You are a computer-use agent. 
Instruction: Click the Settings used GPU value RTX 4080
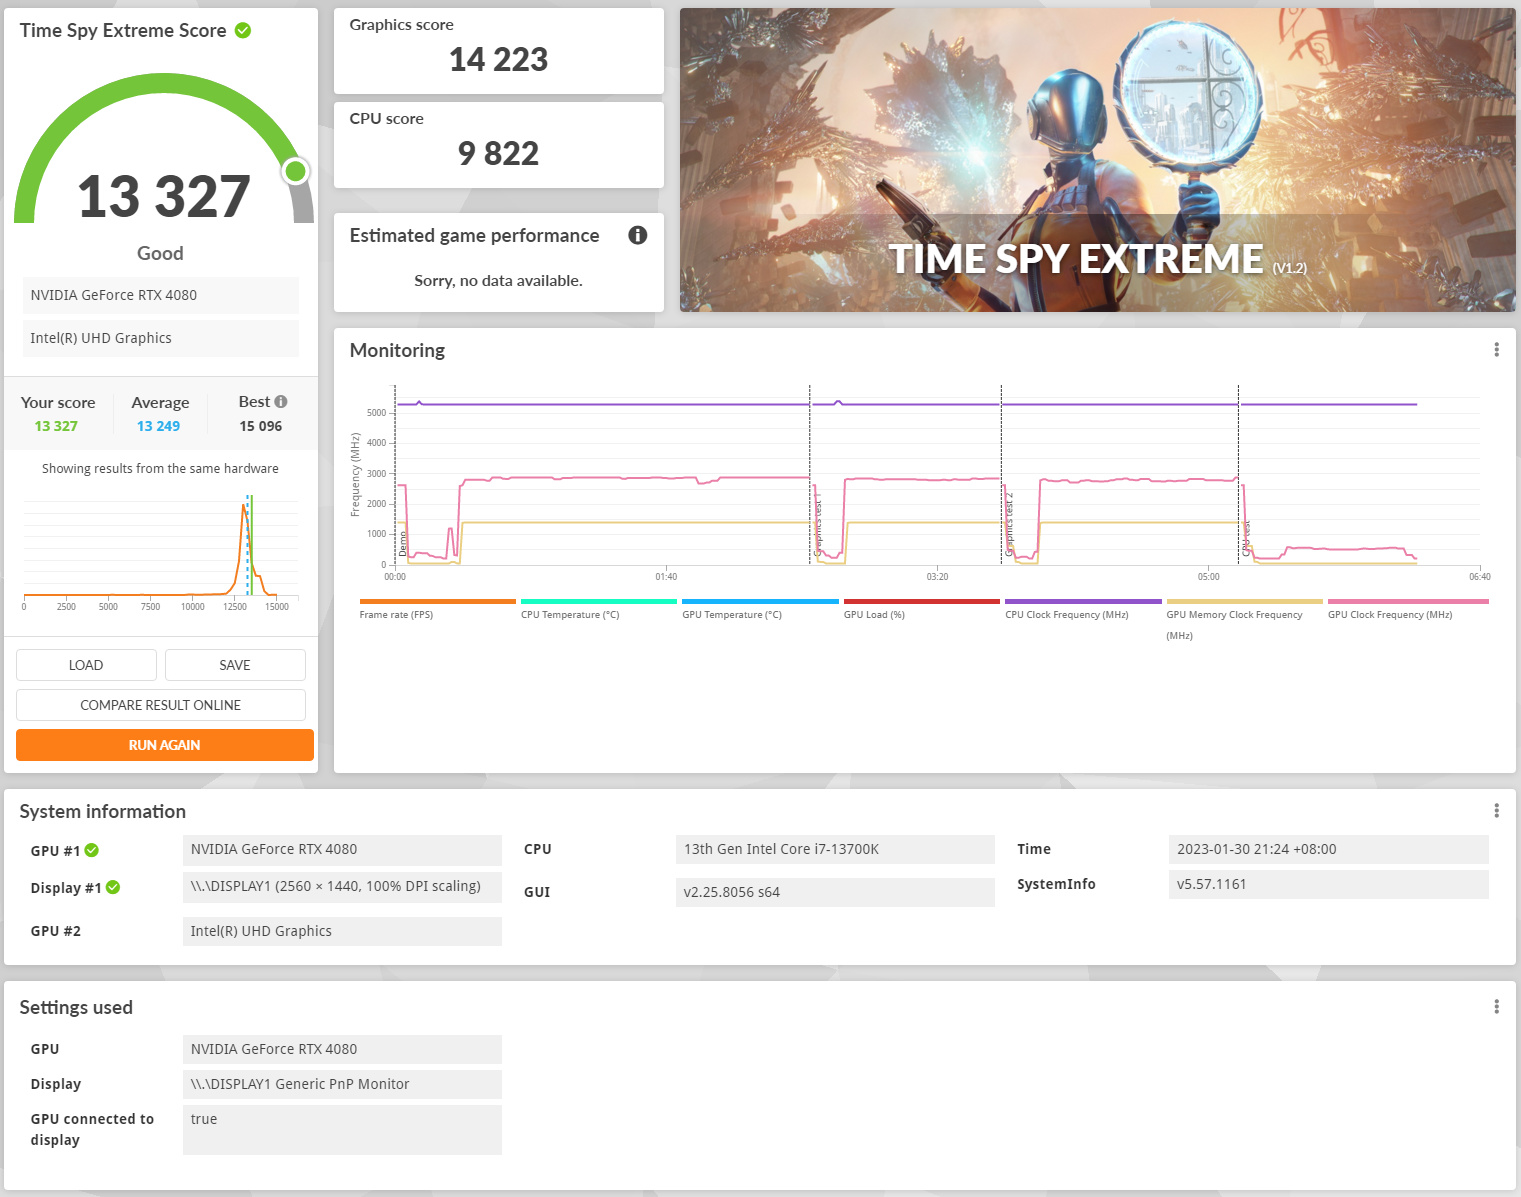[x=342, y=1049]
